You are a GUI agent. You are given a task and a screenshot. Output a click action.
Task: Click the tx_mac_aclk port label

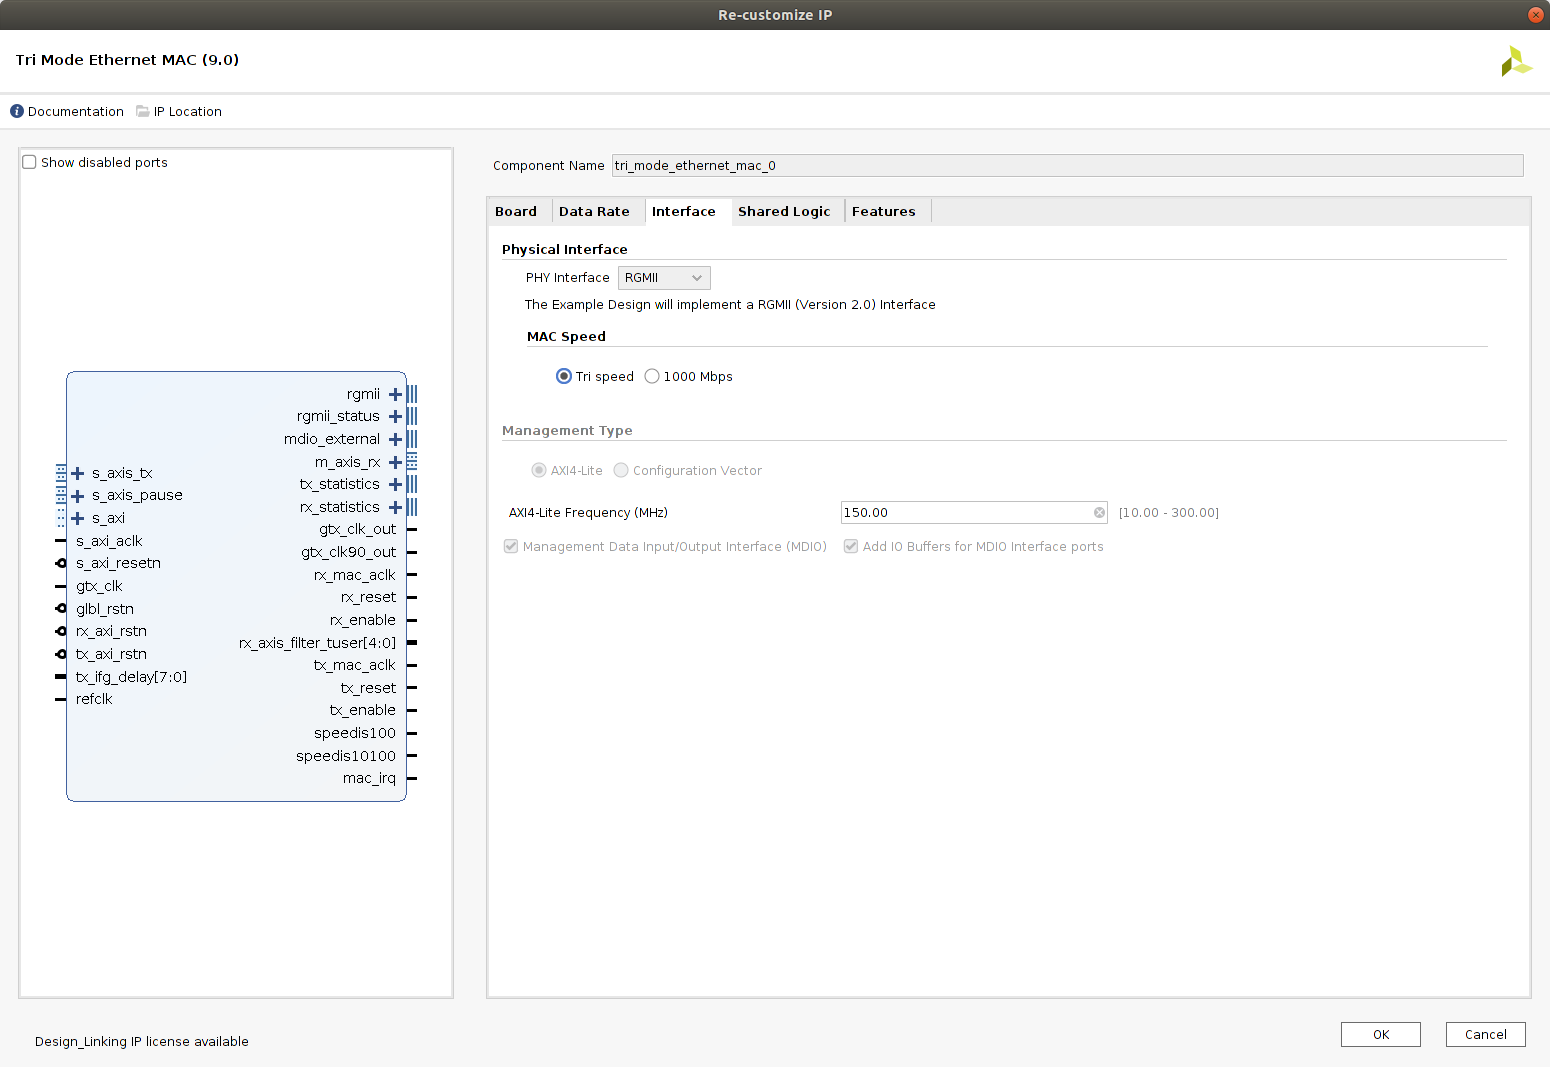(355, 666)
